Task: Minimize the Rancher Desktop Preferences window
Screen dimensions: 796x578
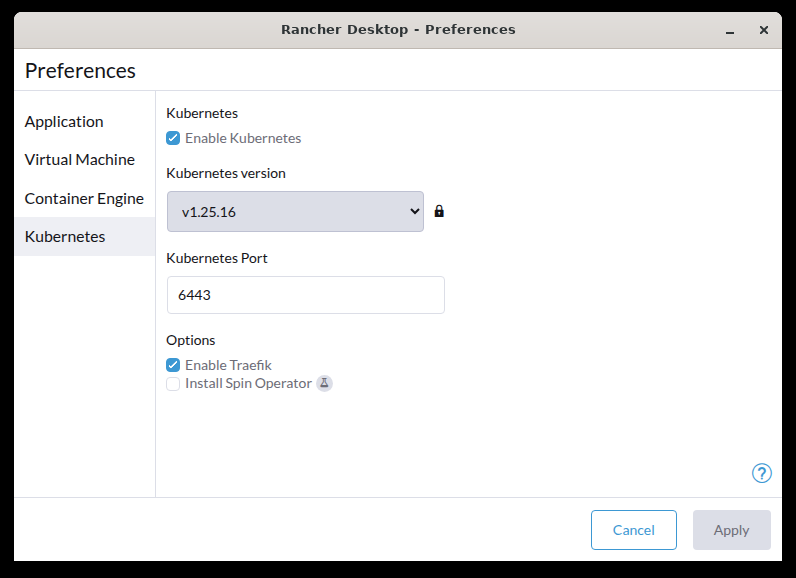Action: point(729,30)
